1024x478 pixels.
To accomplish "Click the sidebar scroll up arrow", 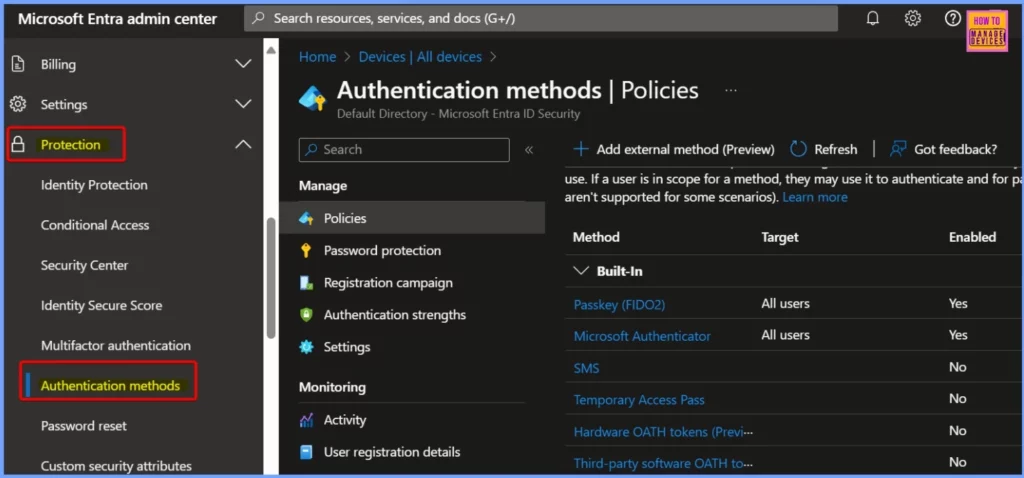I will [x=271, y=50].
